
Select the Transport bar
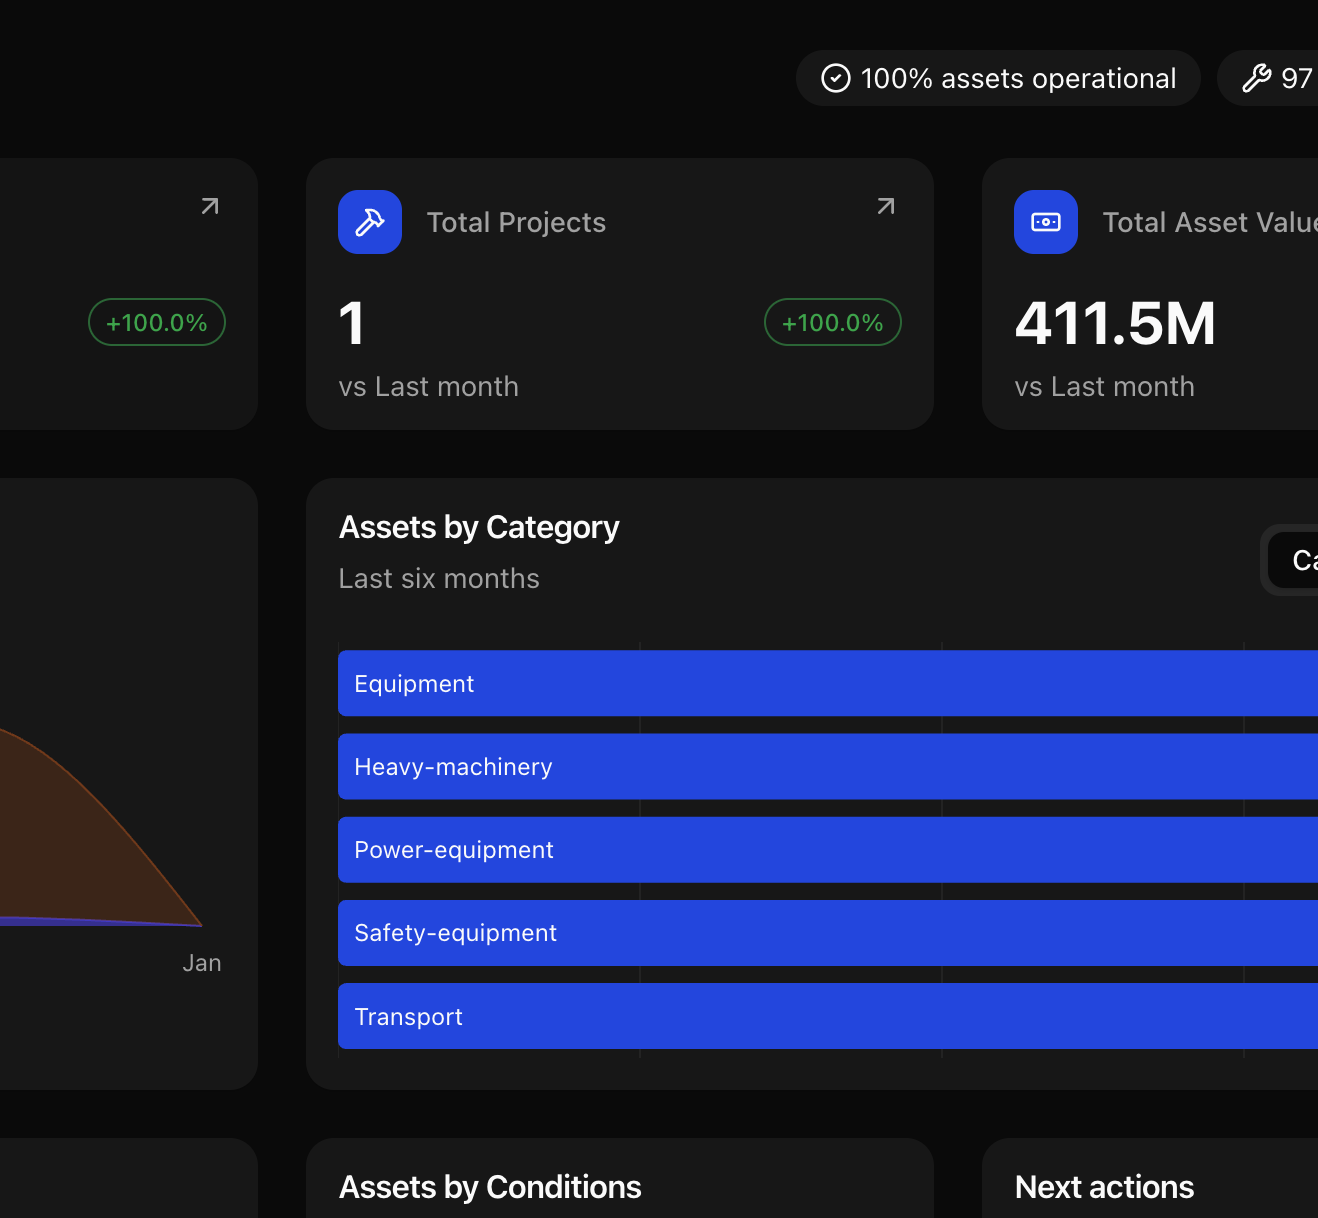pyautogui.click(x=827, y=1016)
